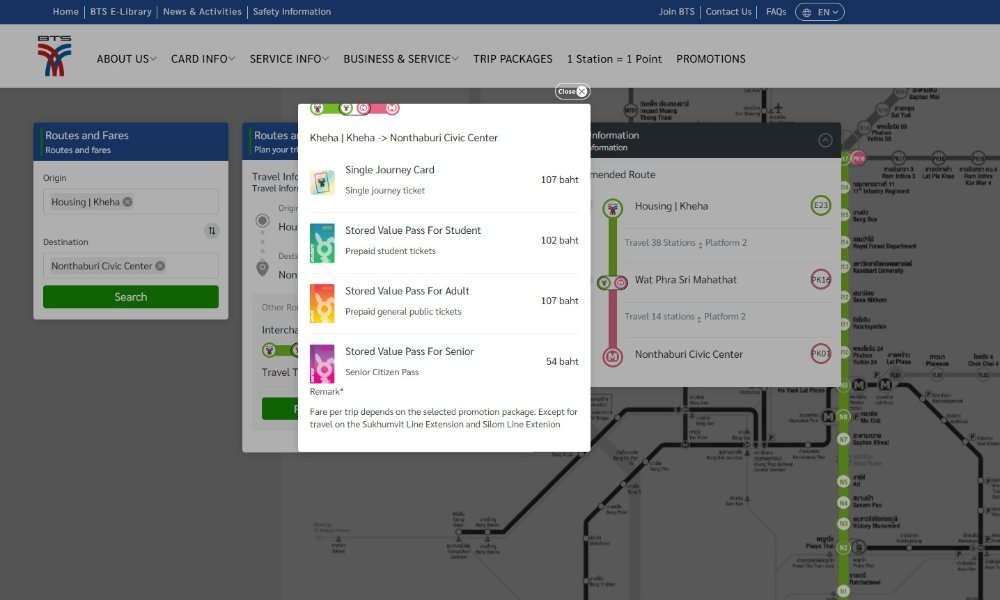
Task: Select the origin radio marker in travel info
Action: pos(262,221)
